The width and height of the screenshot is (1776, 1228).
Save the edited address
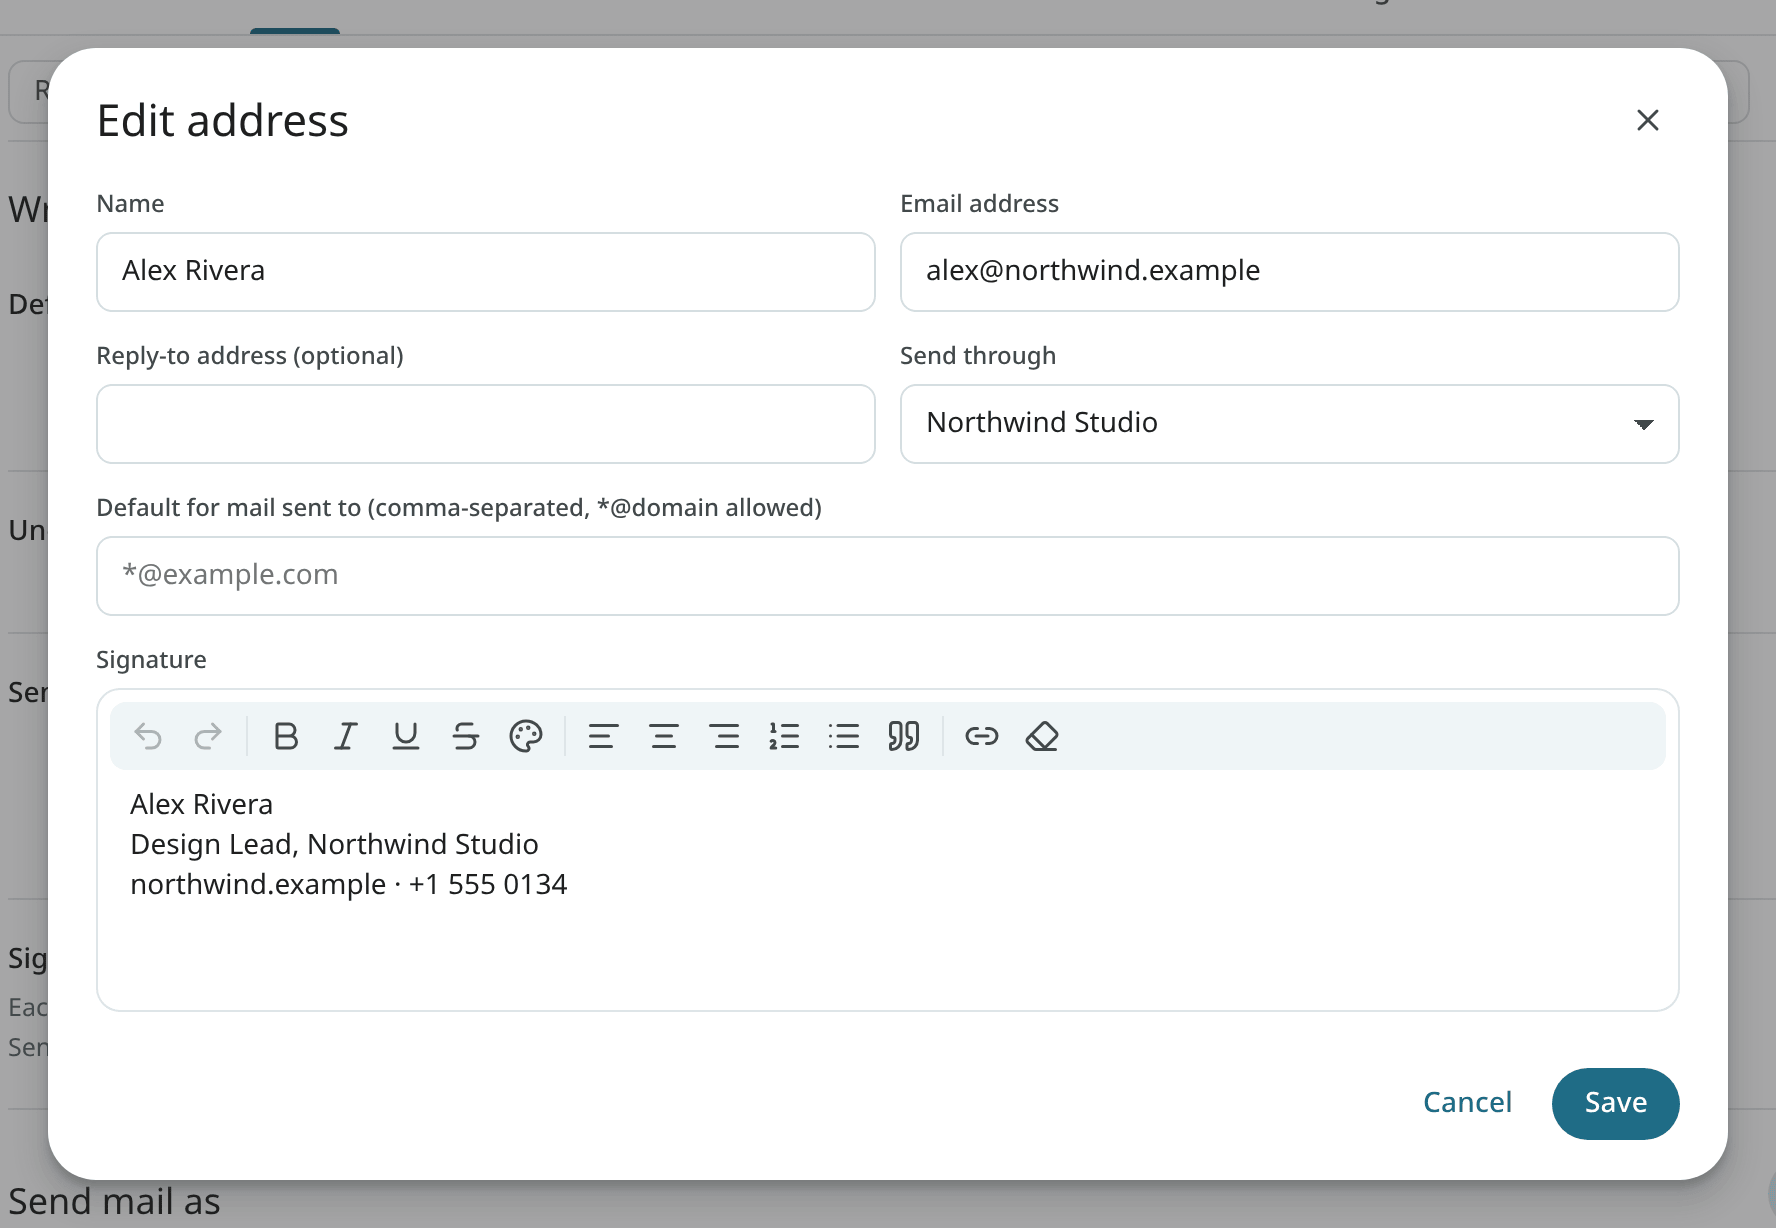[x=1615, y=1103]
